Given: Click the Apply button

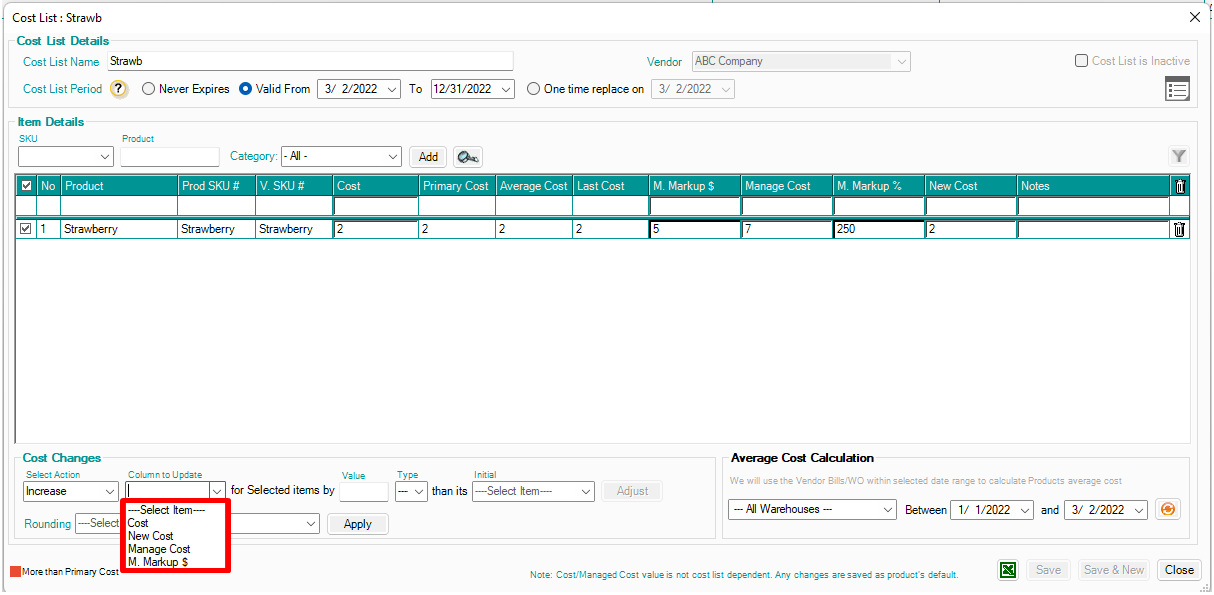Looking at the screenshot, I should click(357, 524).
